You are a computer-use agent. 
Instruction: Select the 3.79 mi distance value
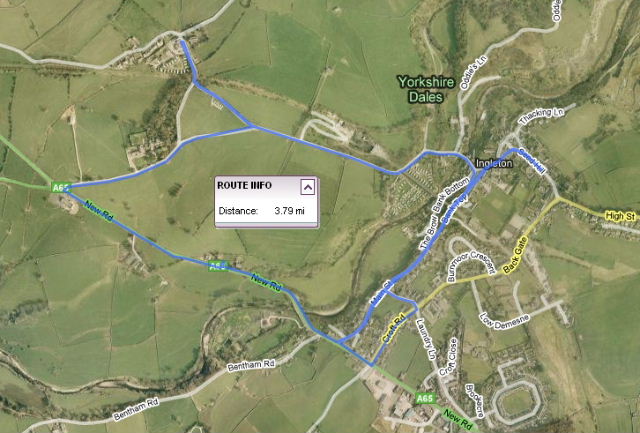[289, 211]
